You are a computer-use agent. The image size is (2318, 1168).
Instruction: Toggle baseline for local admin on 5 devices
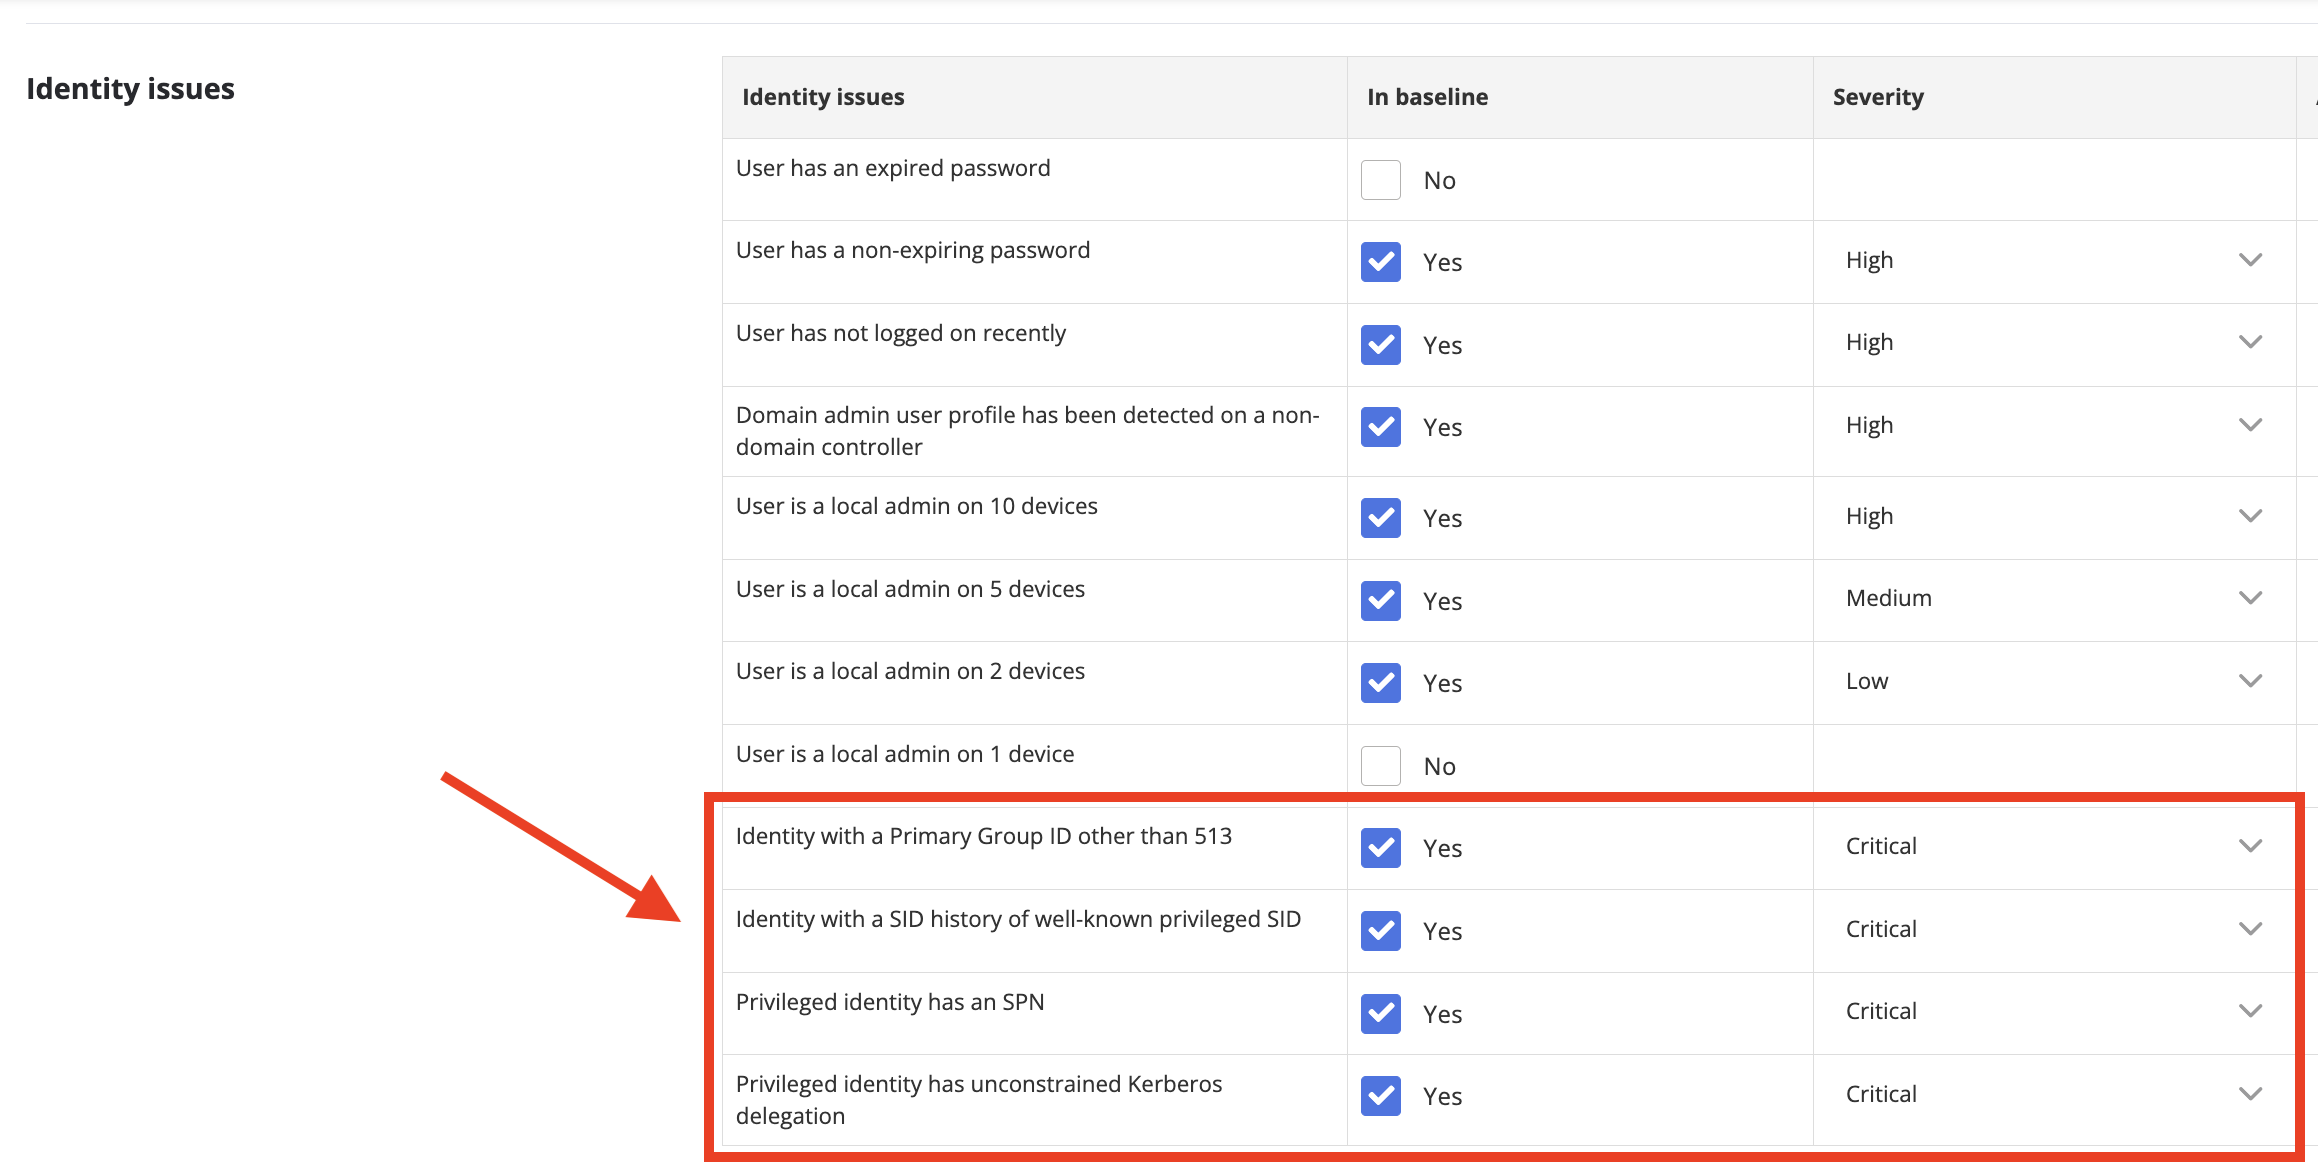(x=1380, y=601)
